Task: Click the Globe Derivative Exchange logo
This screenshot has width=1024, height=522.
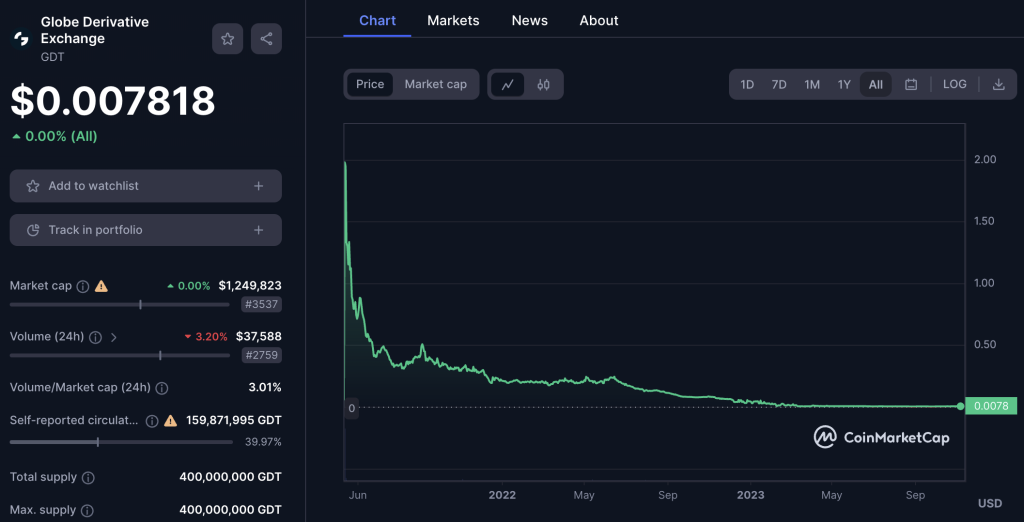Action: [22, 39]
